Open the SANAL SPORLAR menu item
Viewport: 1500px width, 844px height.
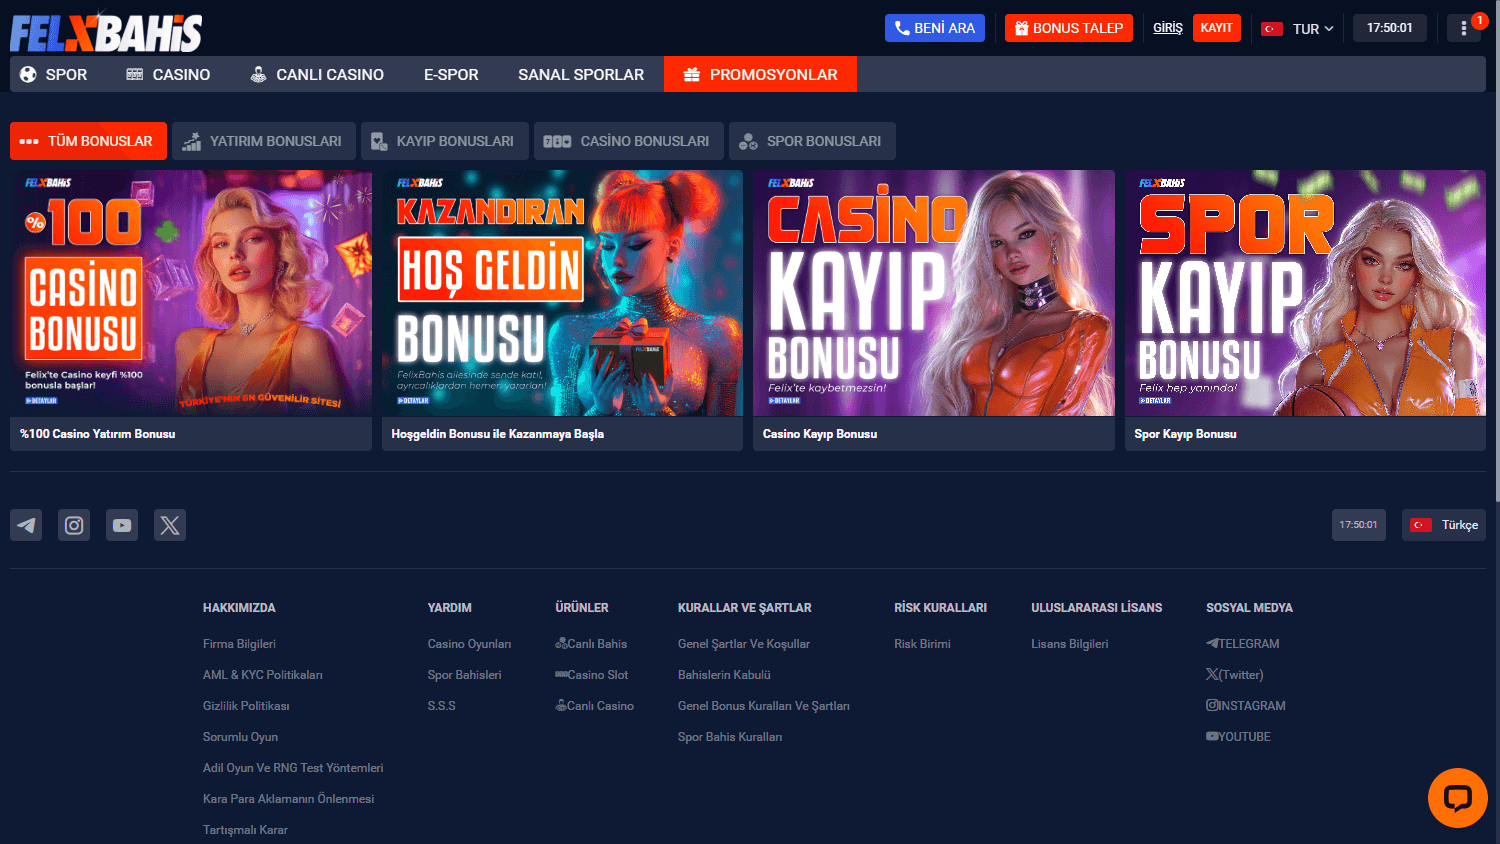coord(581,74)
